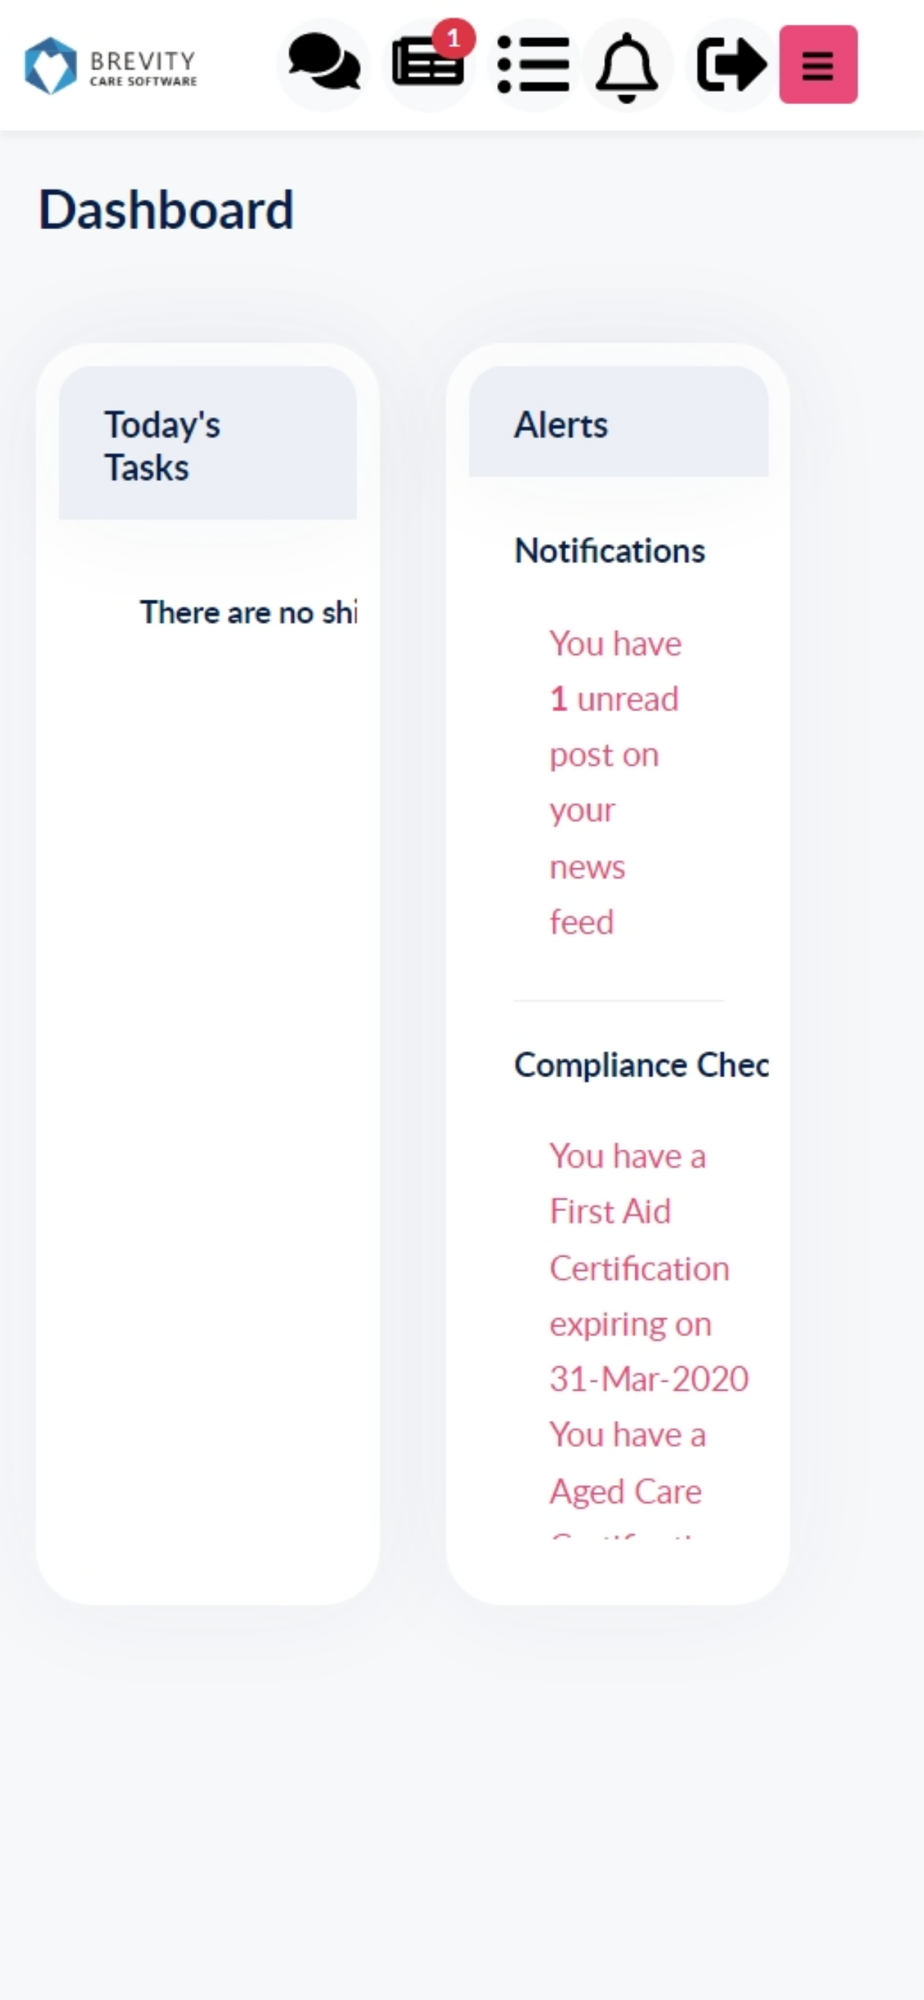Image resolution: width=924 pixels, height=2000 pixels.
Task: Click the Compliance Checks section heading
Action: tap(641, 1065)
